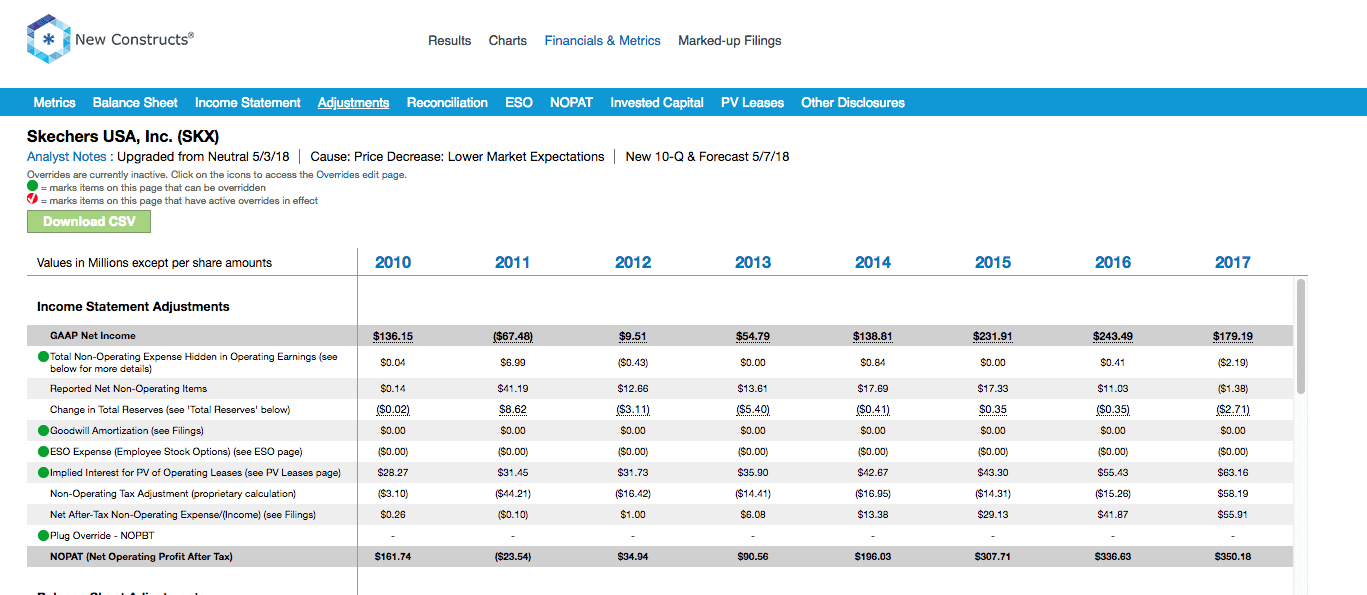This screenshot has height=595, width=1367.
Task: Select the 2012 year column header
Action: click(633, 262)
